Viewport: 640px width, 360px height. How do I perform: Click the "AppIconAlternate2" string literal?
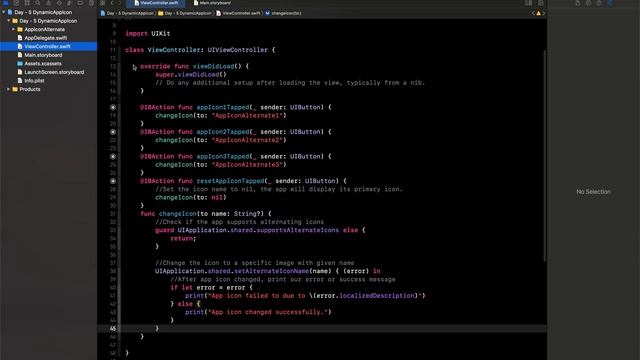247,140
